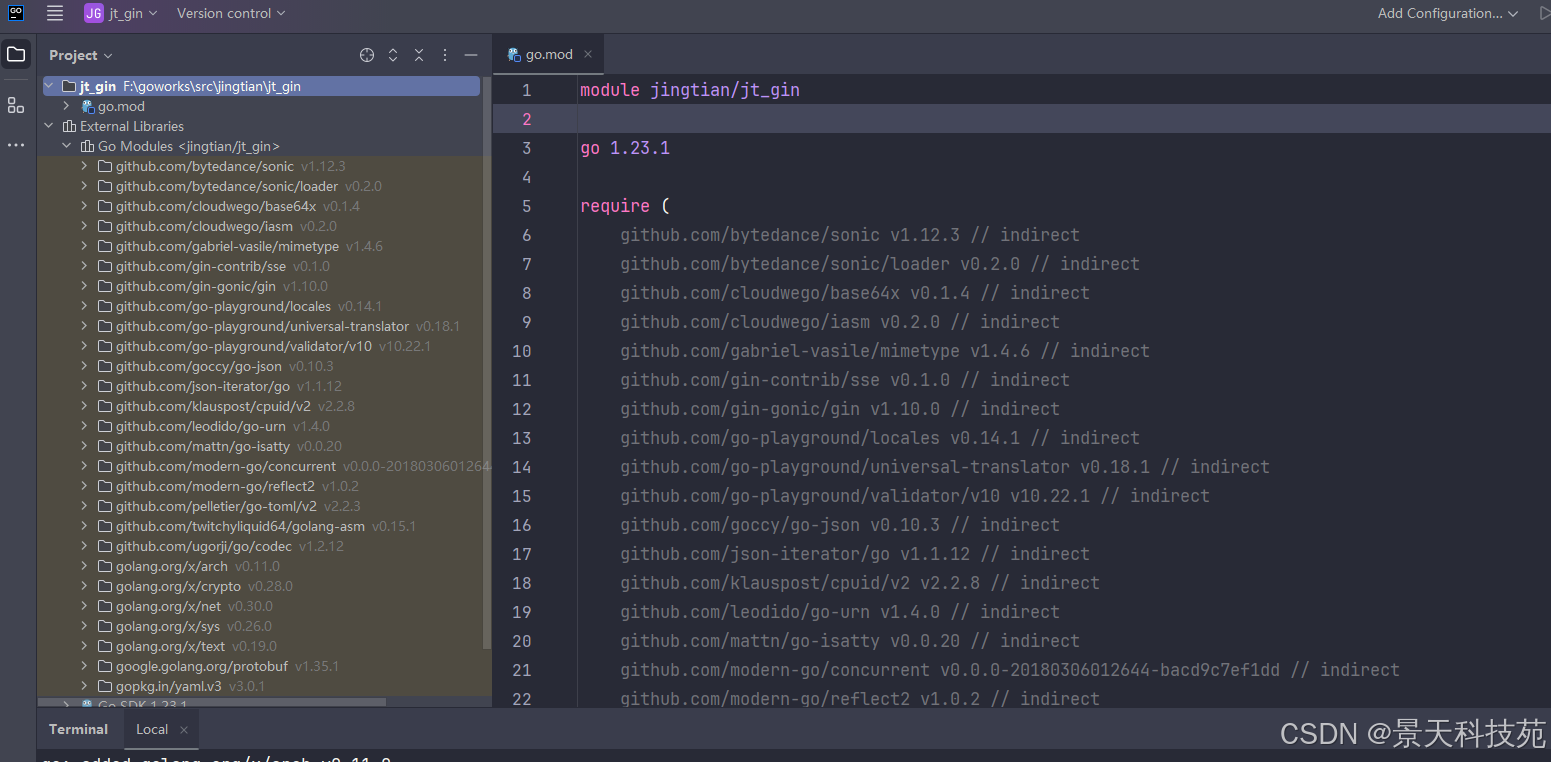Click 'module jingtian/jt_gin' code line
Image resolution: width=1551 pixels, height=762 pixels.
click(690, 90)
